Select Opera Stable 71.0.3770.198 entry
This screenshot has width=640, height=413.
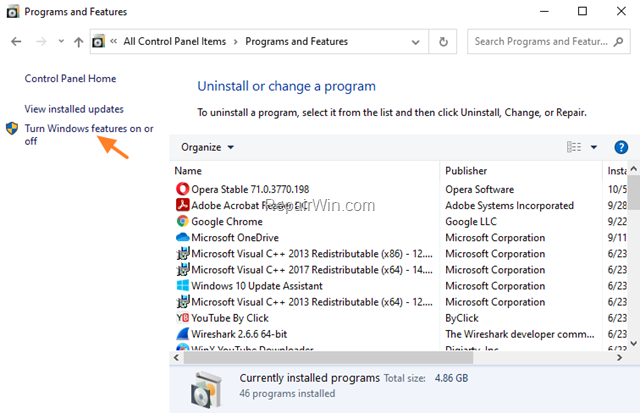pyautogui.click(x=250, y=189)
